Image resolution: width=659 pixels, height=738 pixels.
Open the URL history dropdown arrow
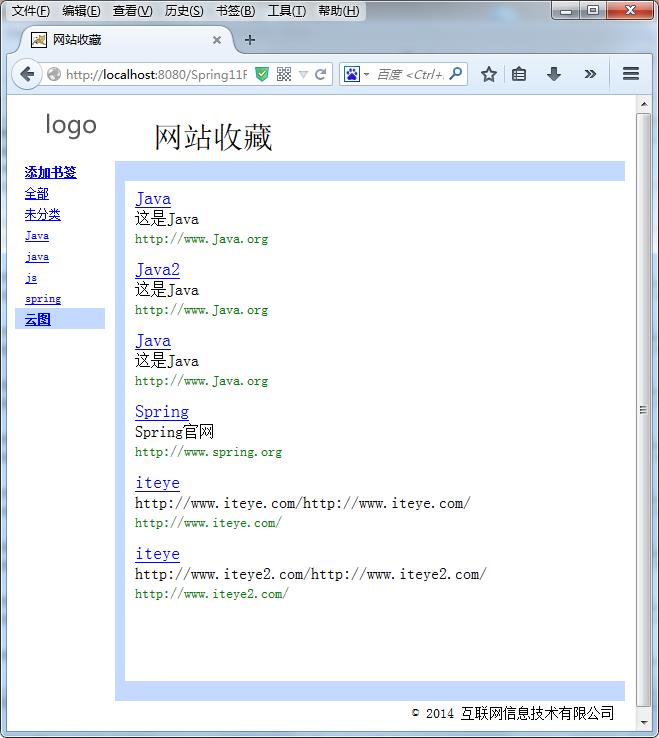point(304,74)
